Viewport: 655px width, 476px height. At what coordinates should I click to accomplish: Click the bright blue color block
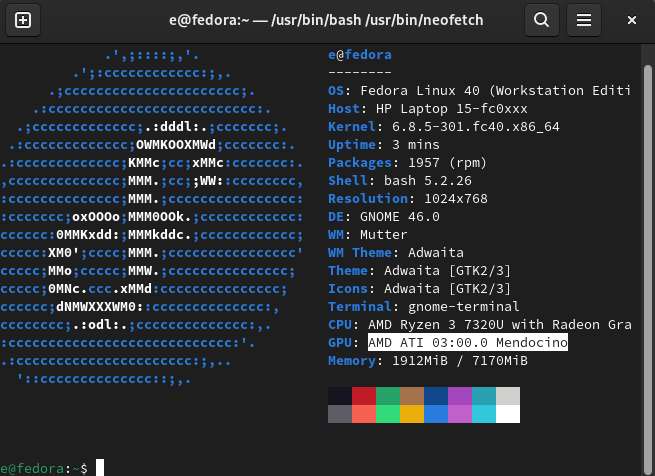[x=436, y=414]
